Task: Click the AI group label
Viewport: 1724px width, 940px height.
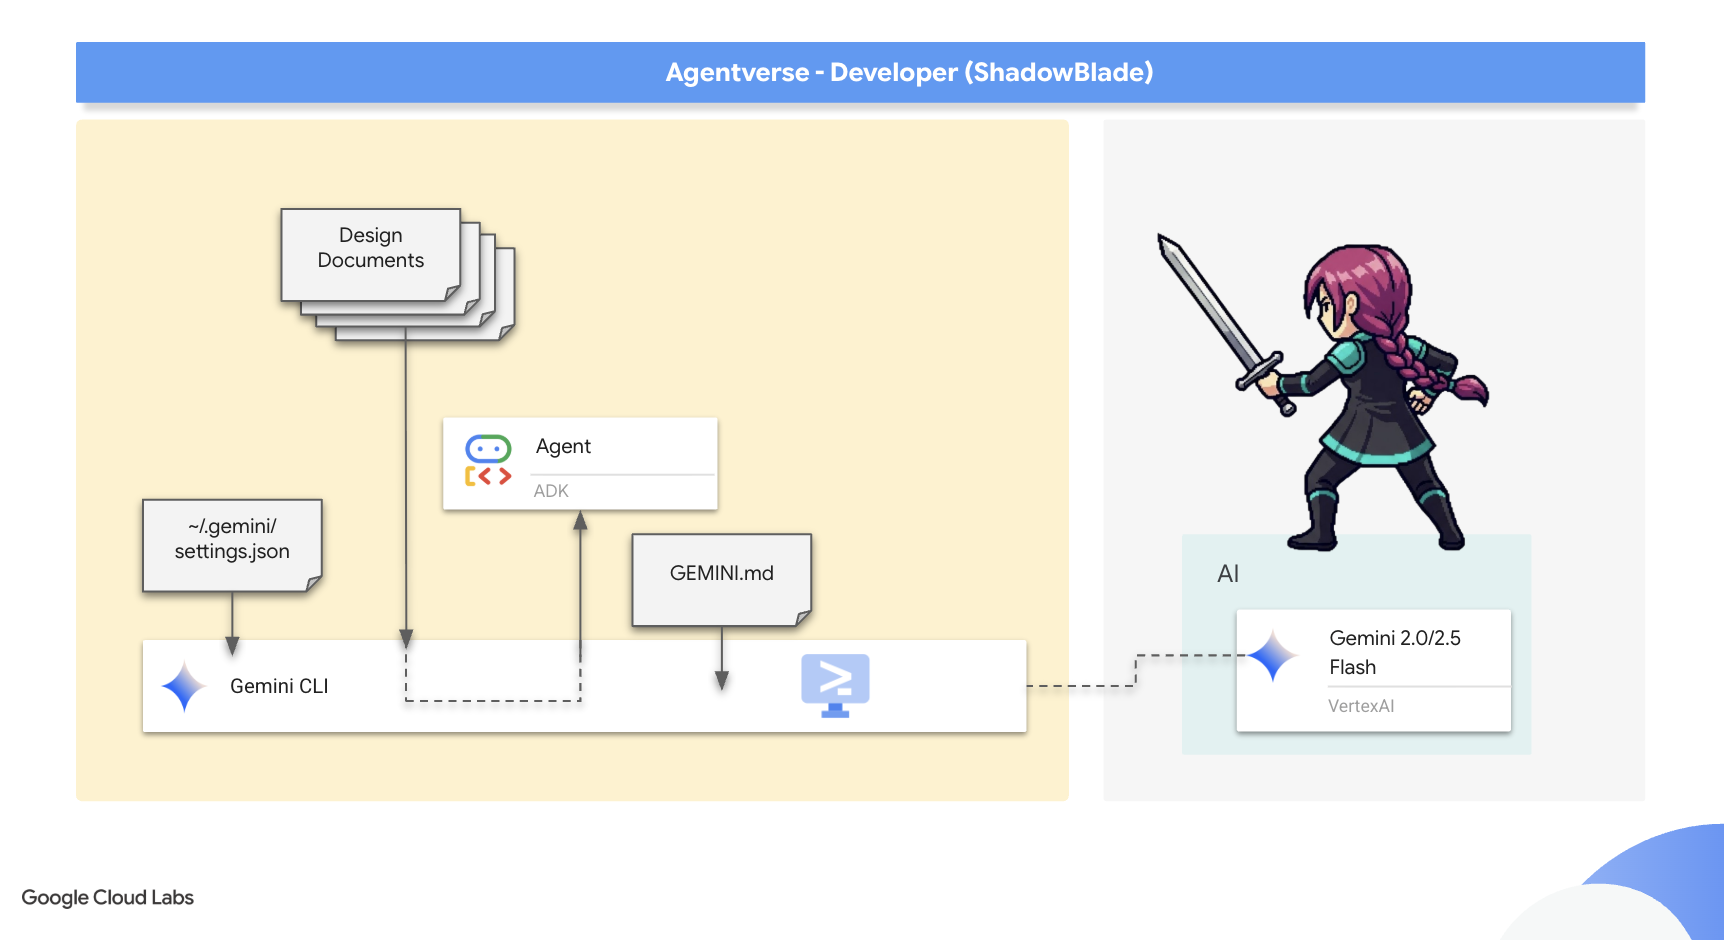Action: coord(1228,574)
